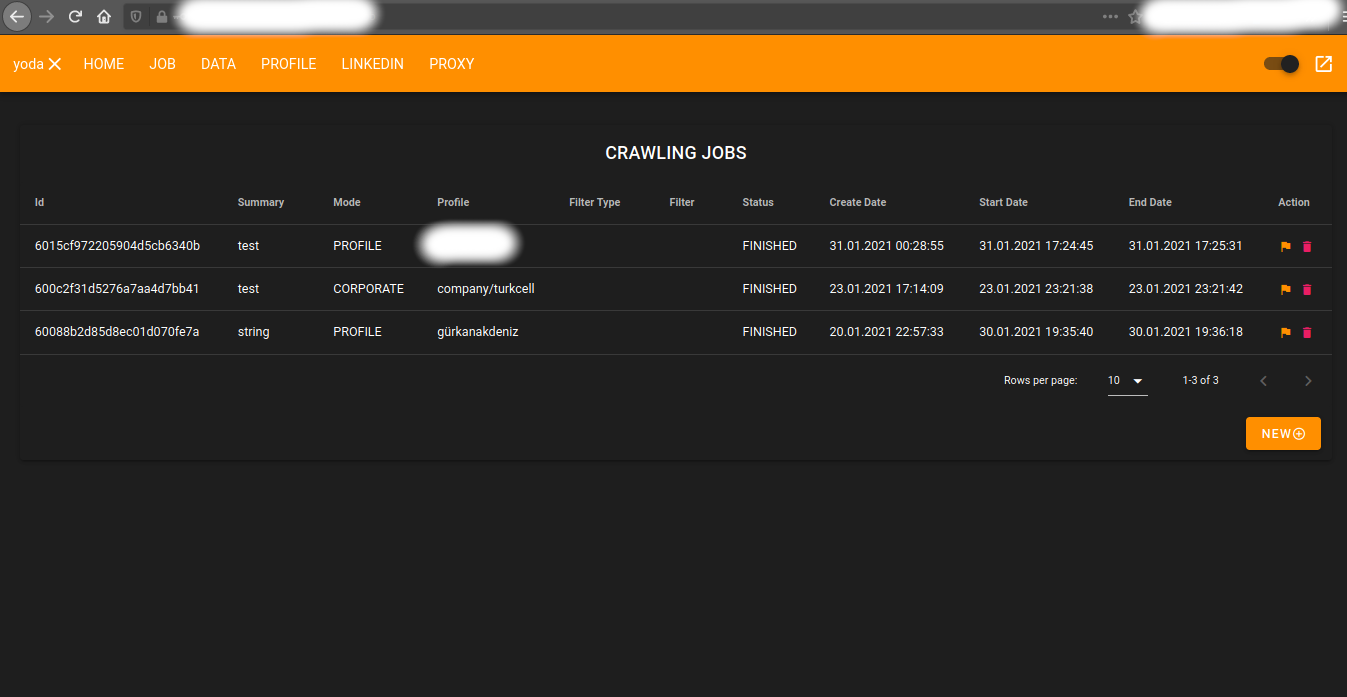The width and height of the screenshot is (1347, 697).
Task: Click the yoda user label
Action: click(28, 64)
